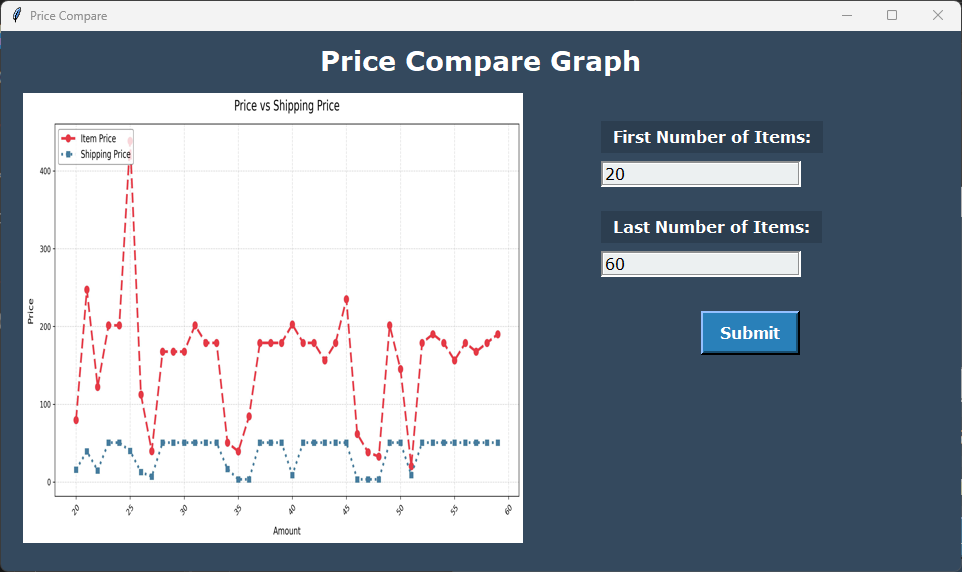Click the x-axis tick label 40
Viewport: 962px width, 572px height.
point(291,509)
